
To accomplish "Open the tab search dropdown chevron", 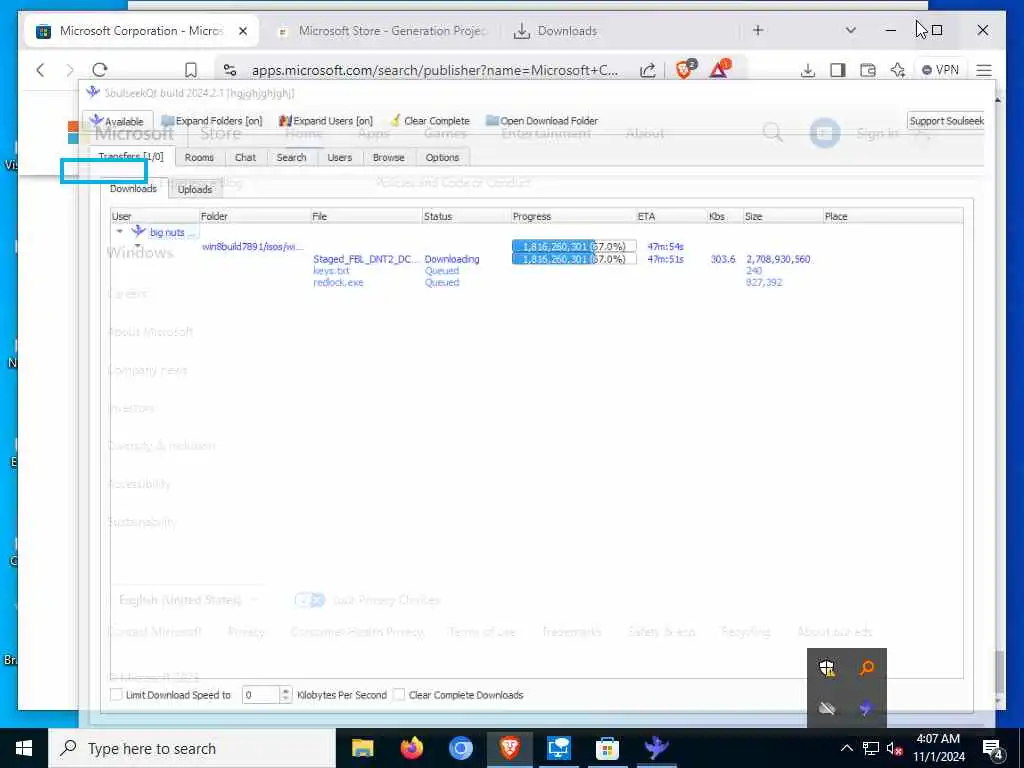I will (x=850, y=30).
